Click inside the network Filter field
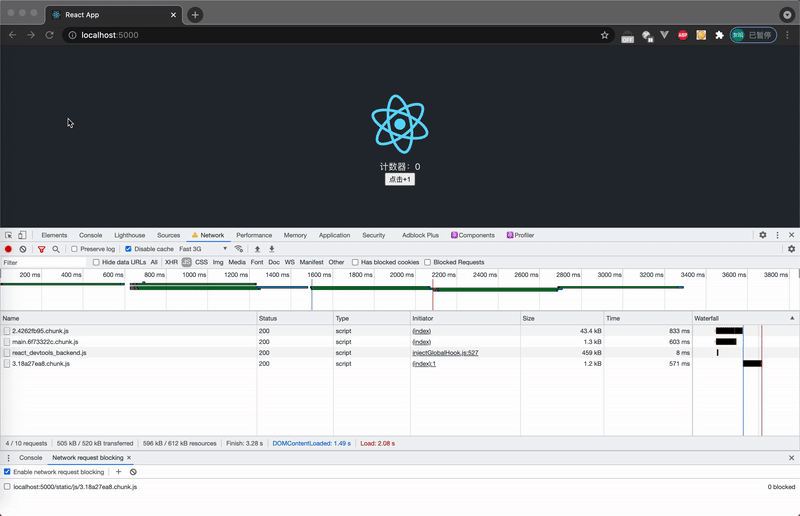 pyautogui.click(x=45, y=262)
